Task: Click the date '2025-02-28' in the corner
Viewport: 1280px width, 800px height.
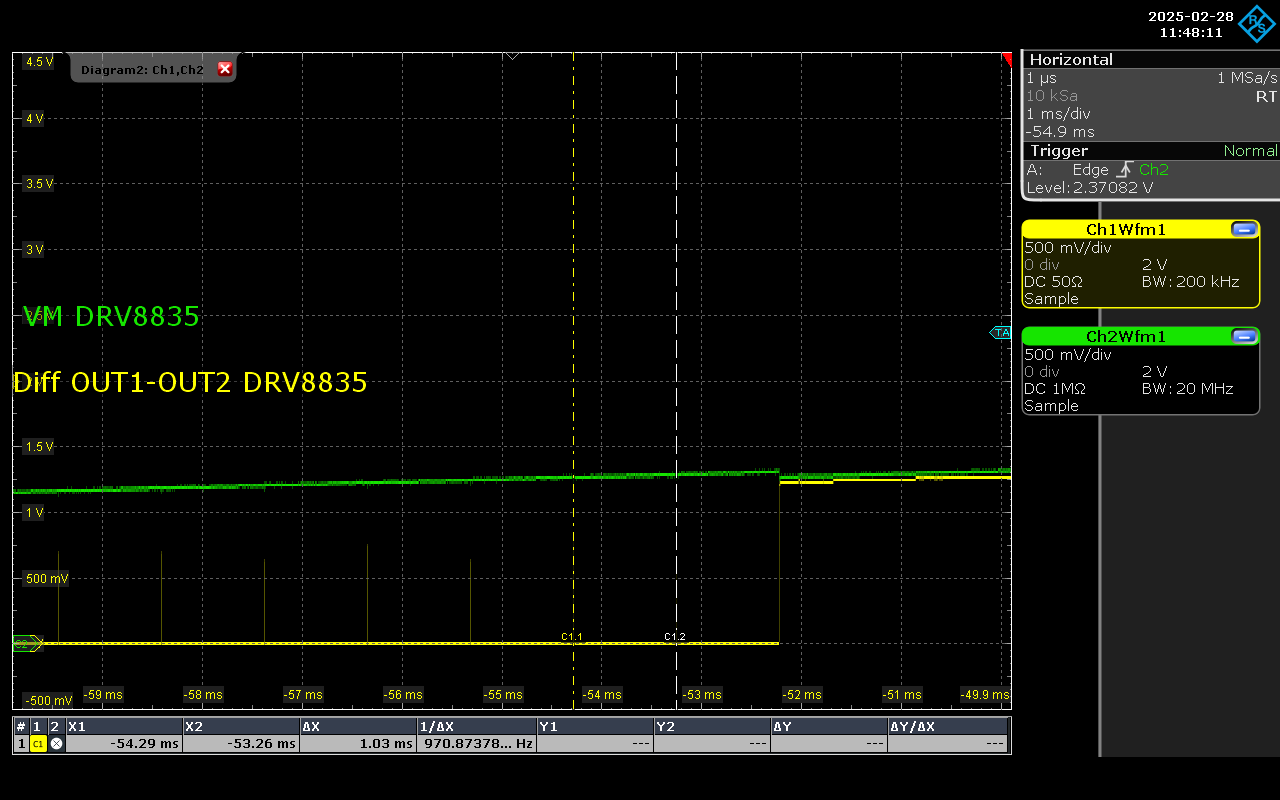Action: point(1190,16)
